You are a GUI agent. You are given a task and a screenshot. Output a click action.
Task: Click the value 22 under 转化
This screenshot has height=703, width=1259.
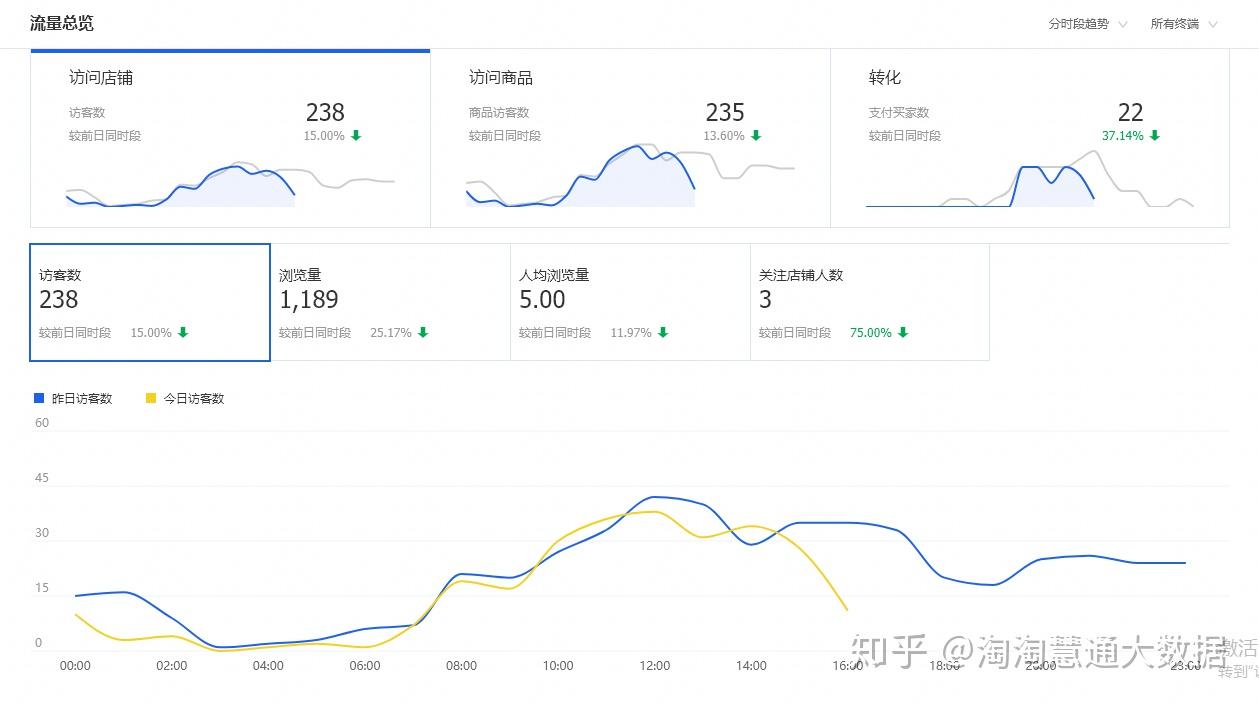[x=1131, y=112]
